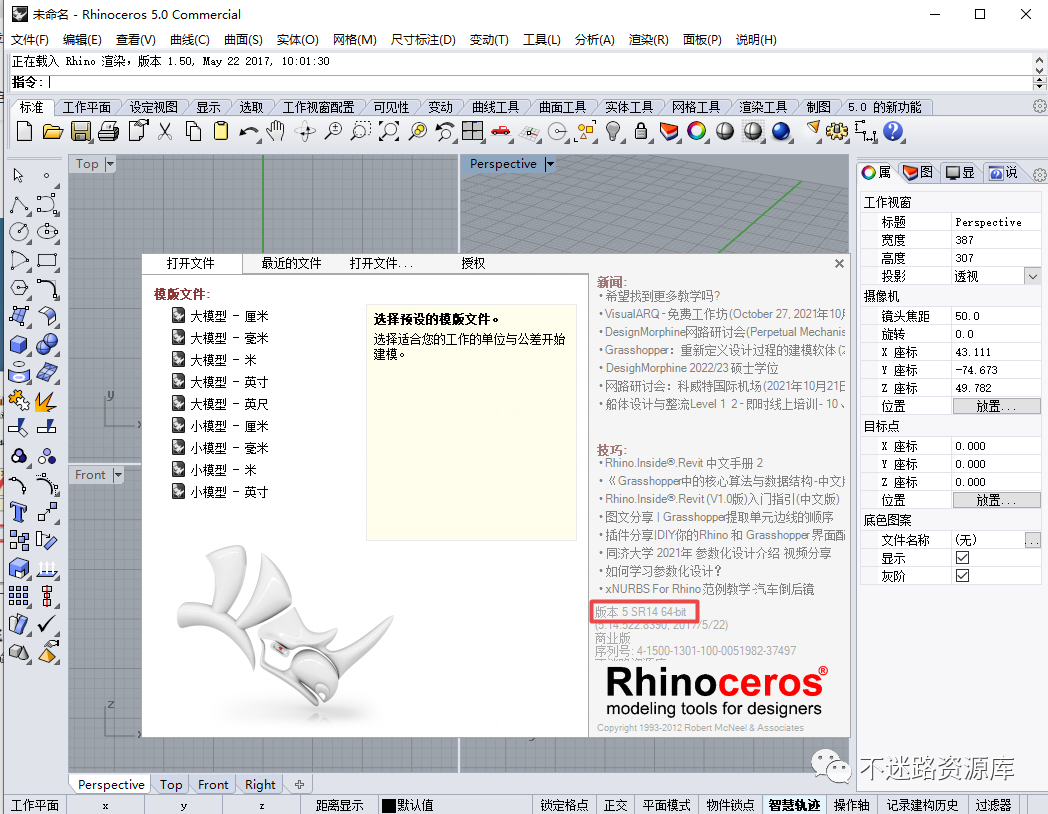Click the Print icon
1048x814 pixels.
109,131
